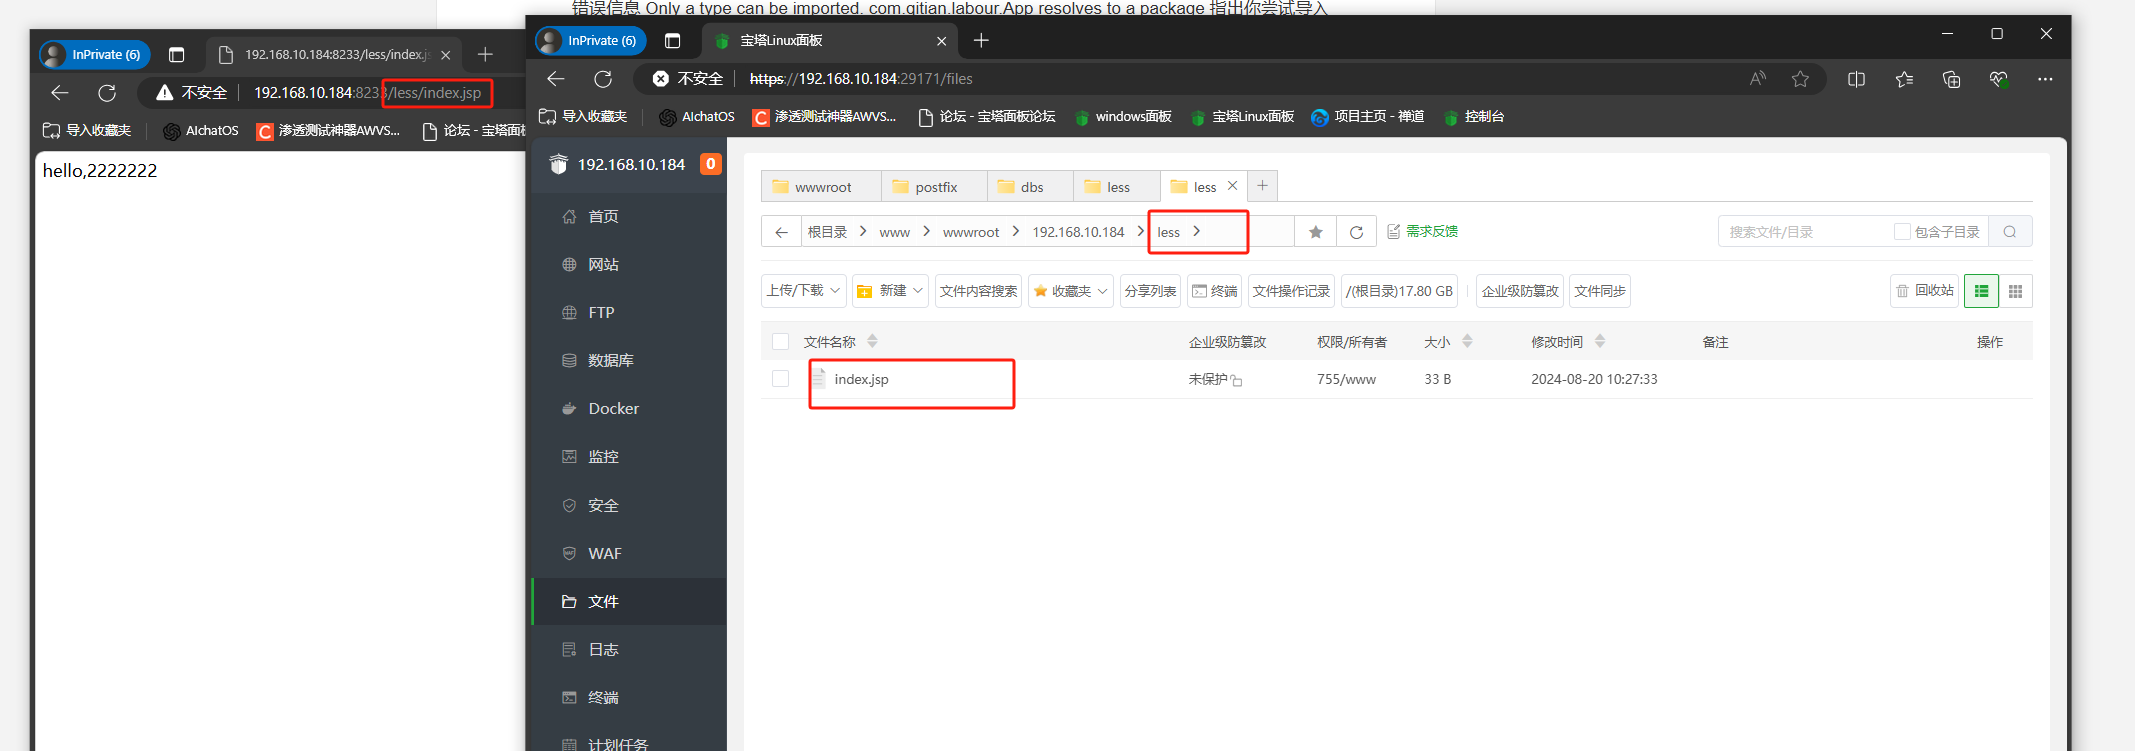Open index.jsp file
Viewport: 2135px width, 751px height.
(x=861, y=379)
